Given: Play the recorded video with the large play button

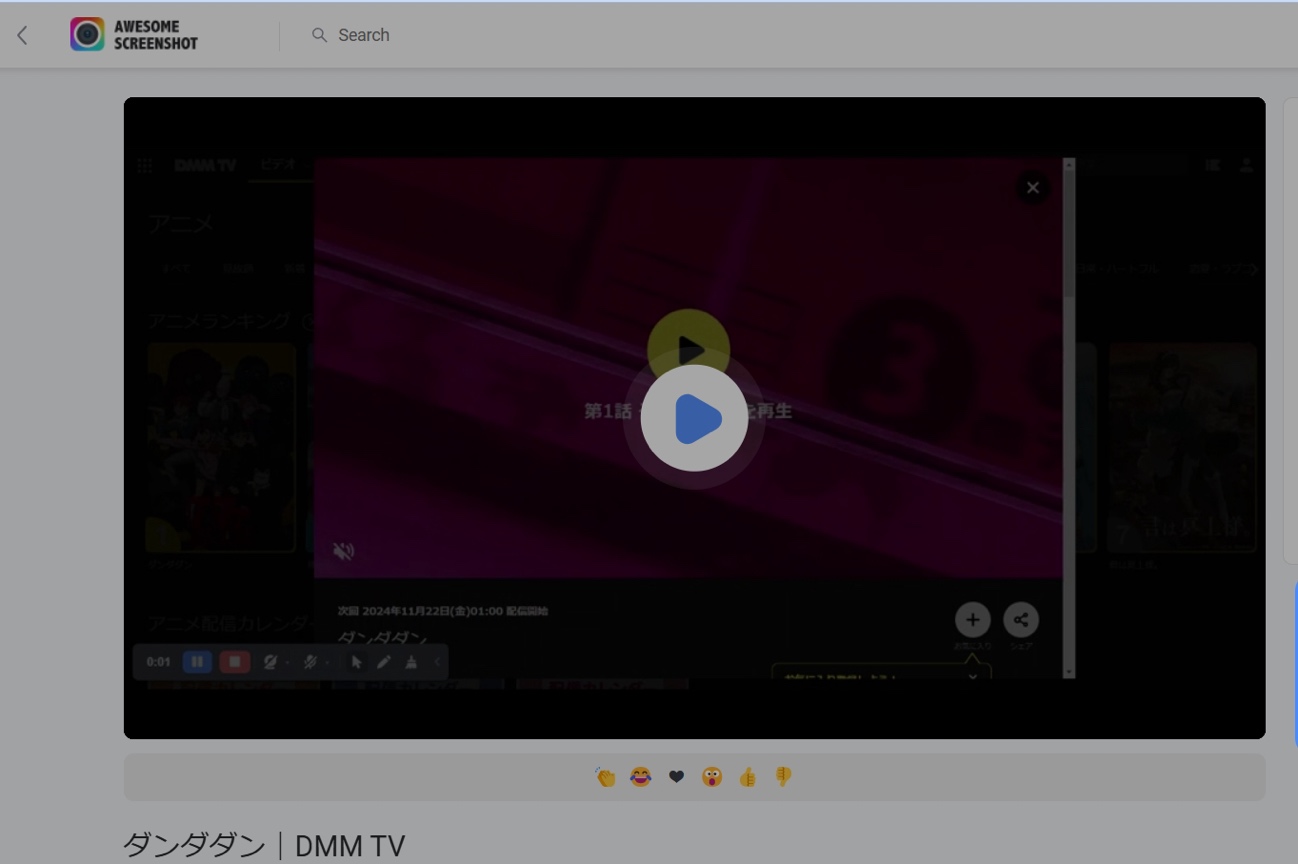Looking at the screenshot, I should coord(694,418).
